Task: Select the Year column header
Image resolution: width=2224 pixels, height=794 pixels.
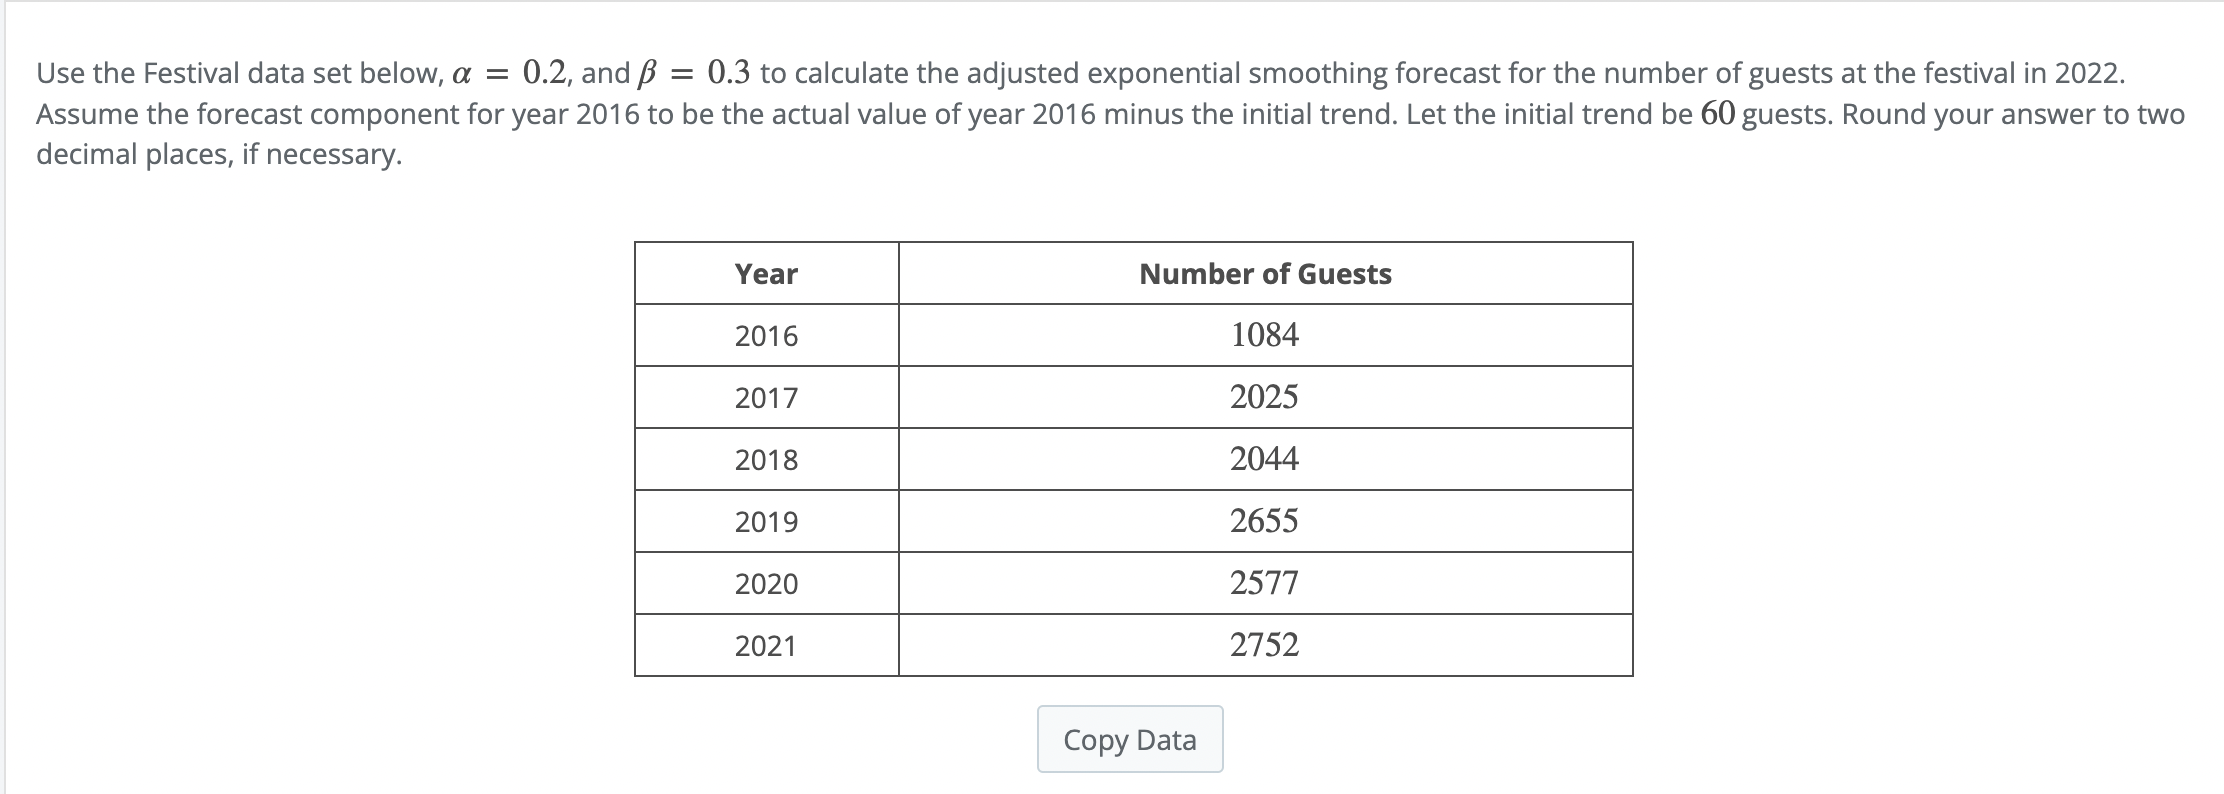Action: [x=766, y=274]
